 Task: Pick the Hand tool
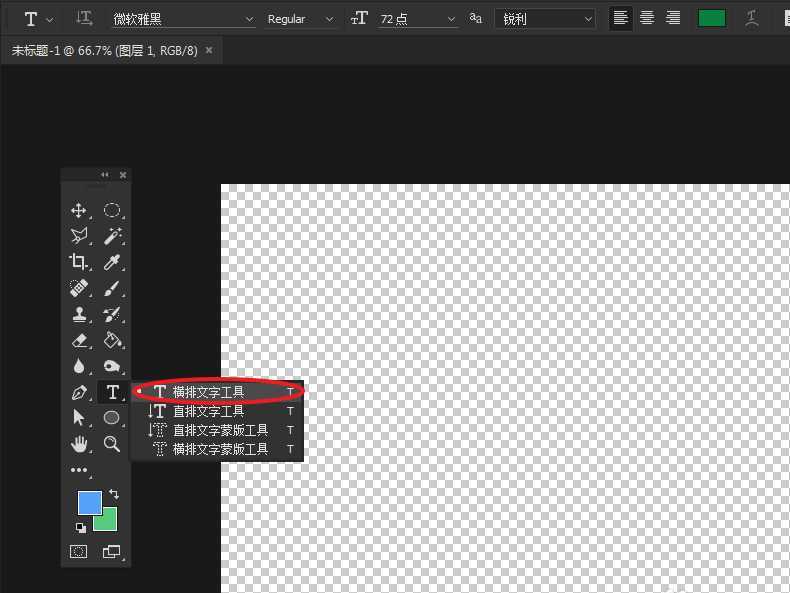coord(79,443)
